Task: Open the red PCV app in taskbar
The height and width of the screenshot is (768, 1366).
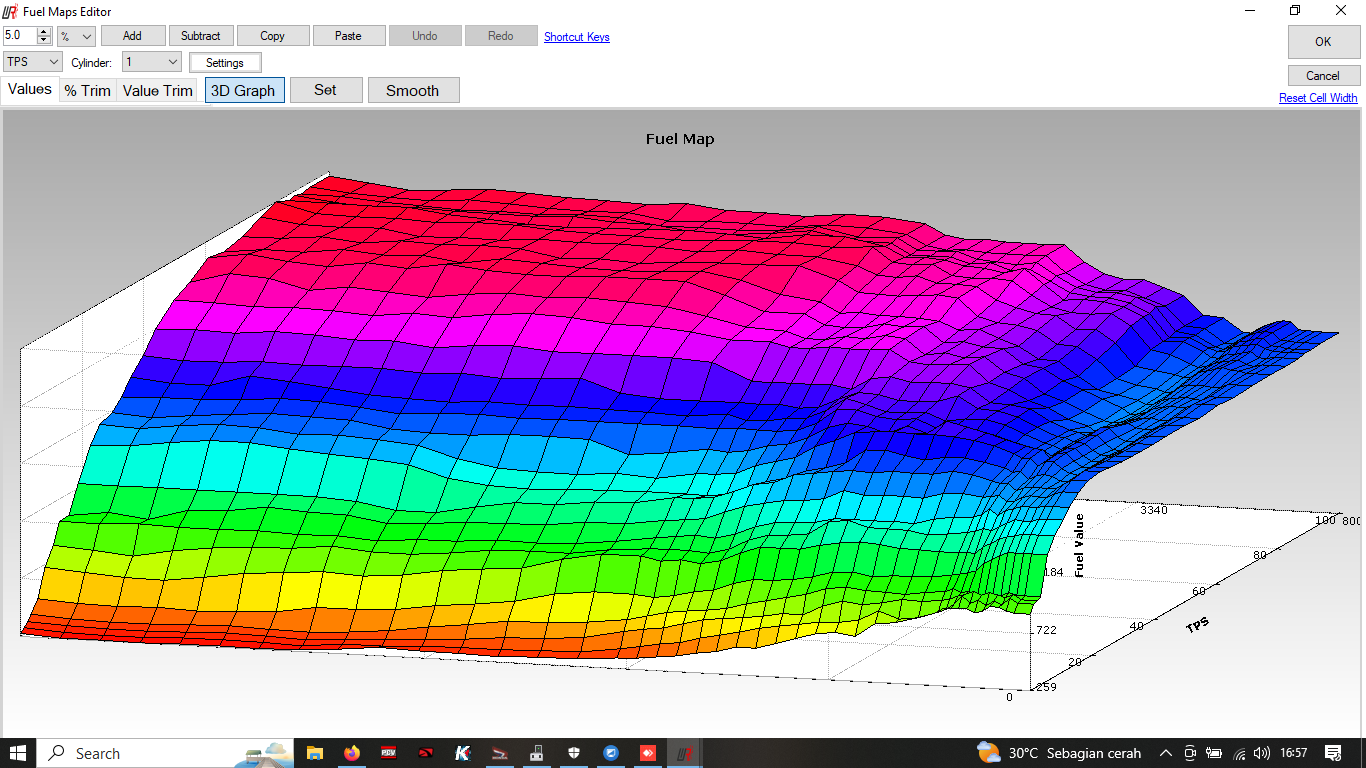Action: (x=388, y=753)
